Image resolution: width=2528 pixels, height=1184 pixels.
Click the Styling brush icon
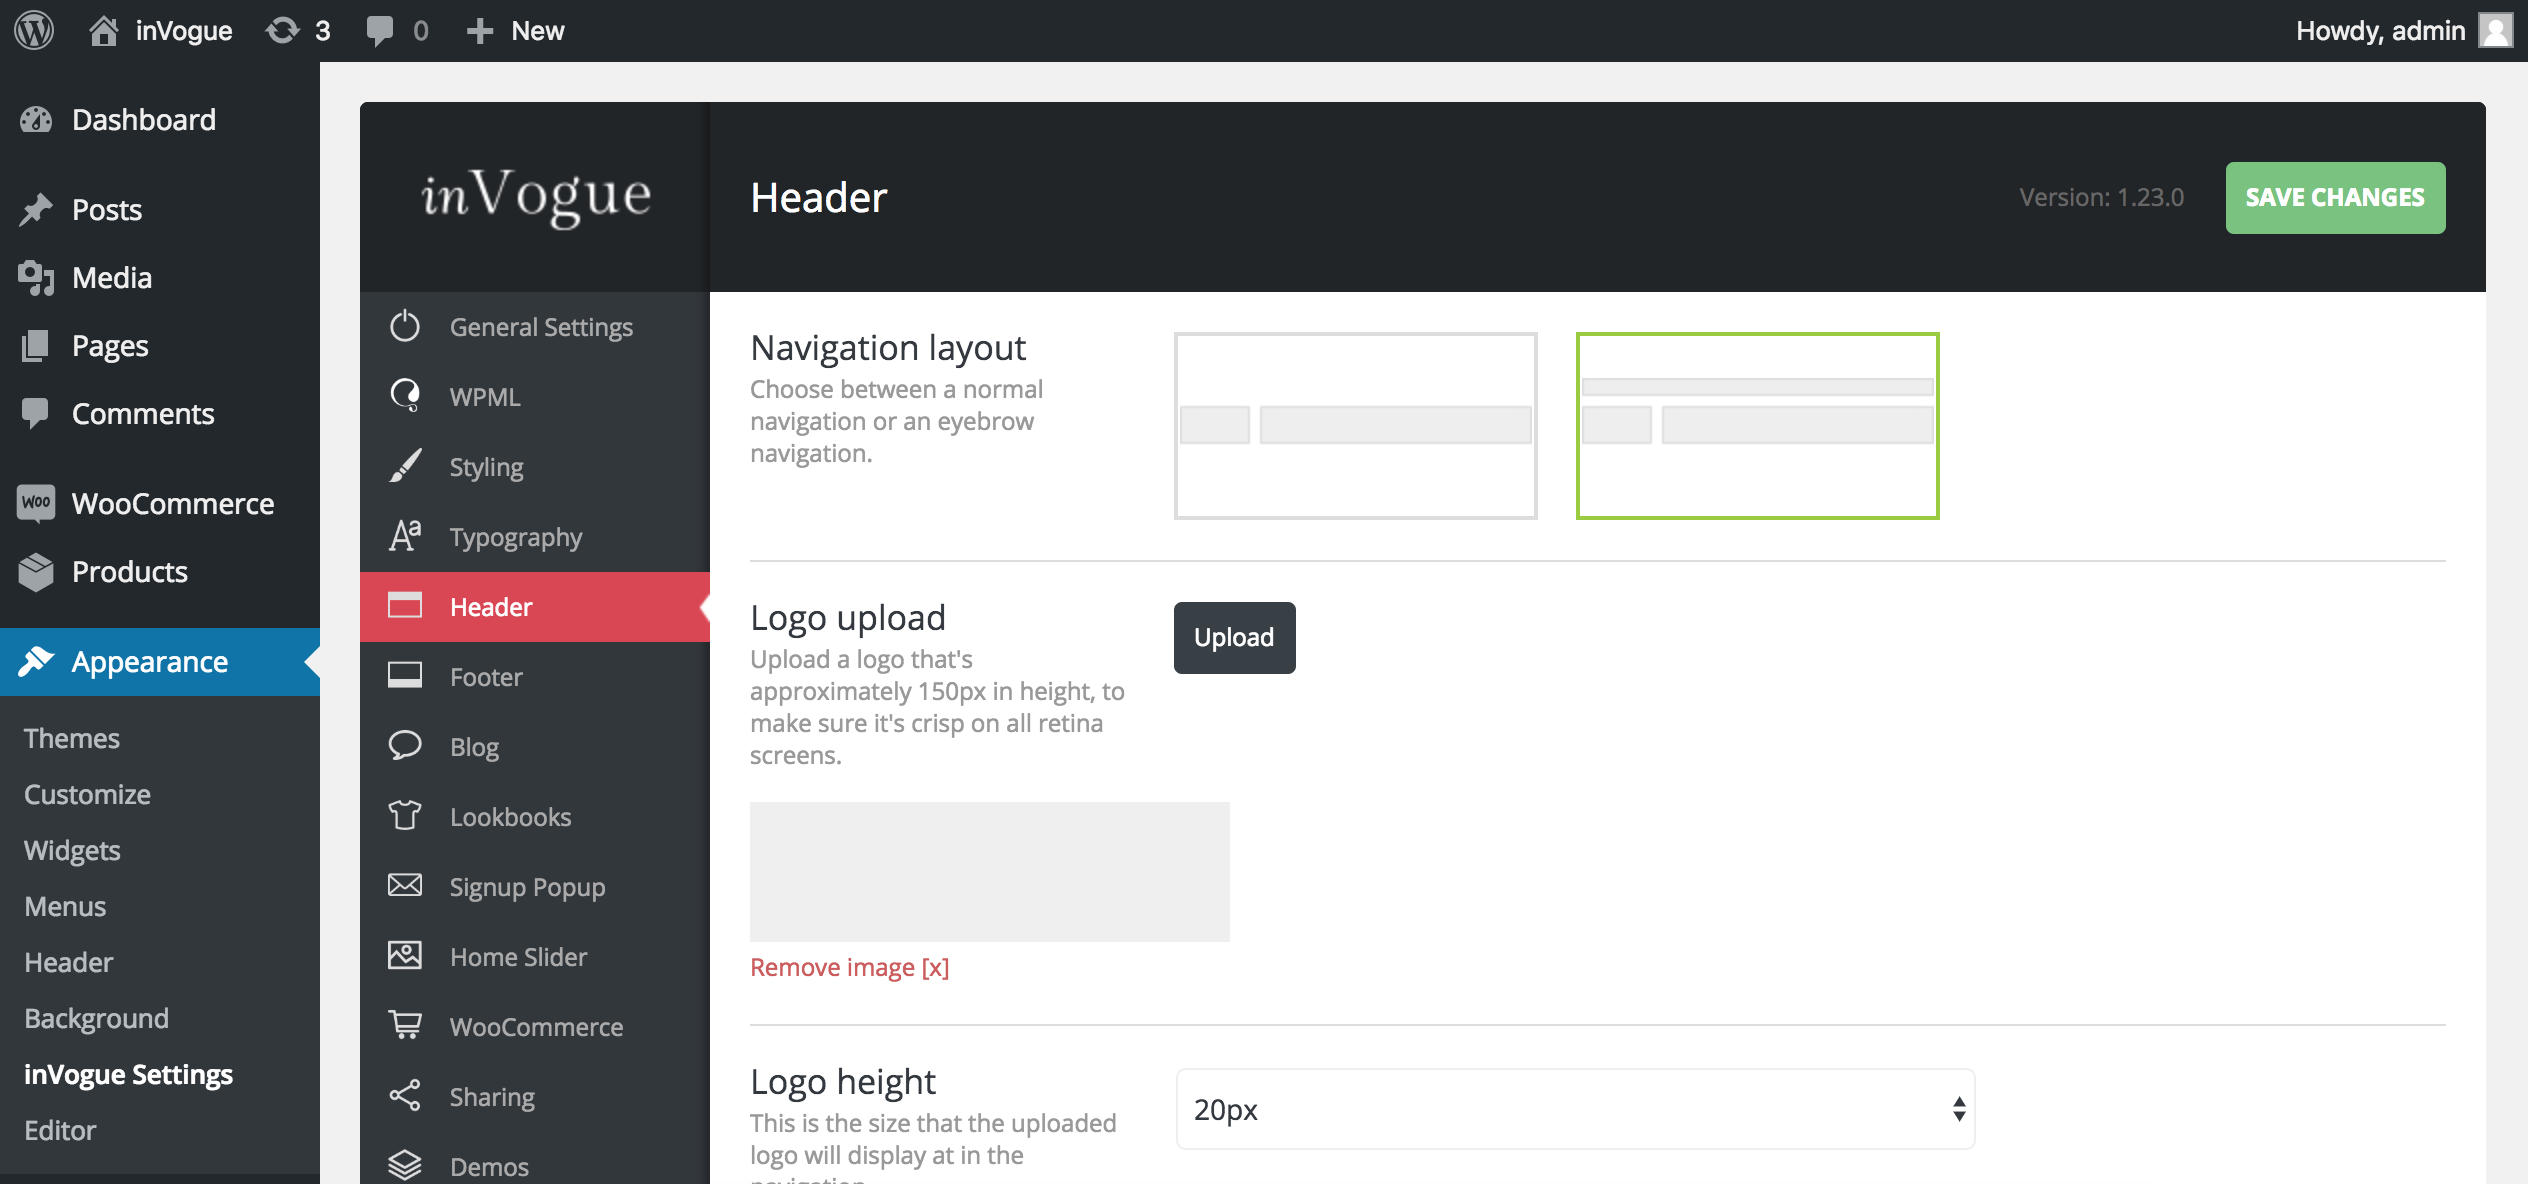(x=405, y=466)
